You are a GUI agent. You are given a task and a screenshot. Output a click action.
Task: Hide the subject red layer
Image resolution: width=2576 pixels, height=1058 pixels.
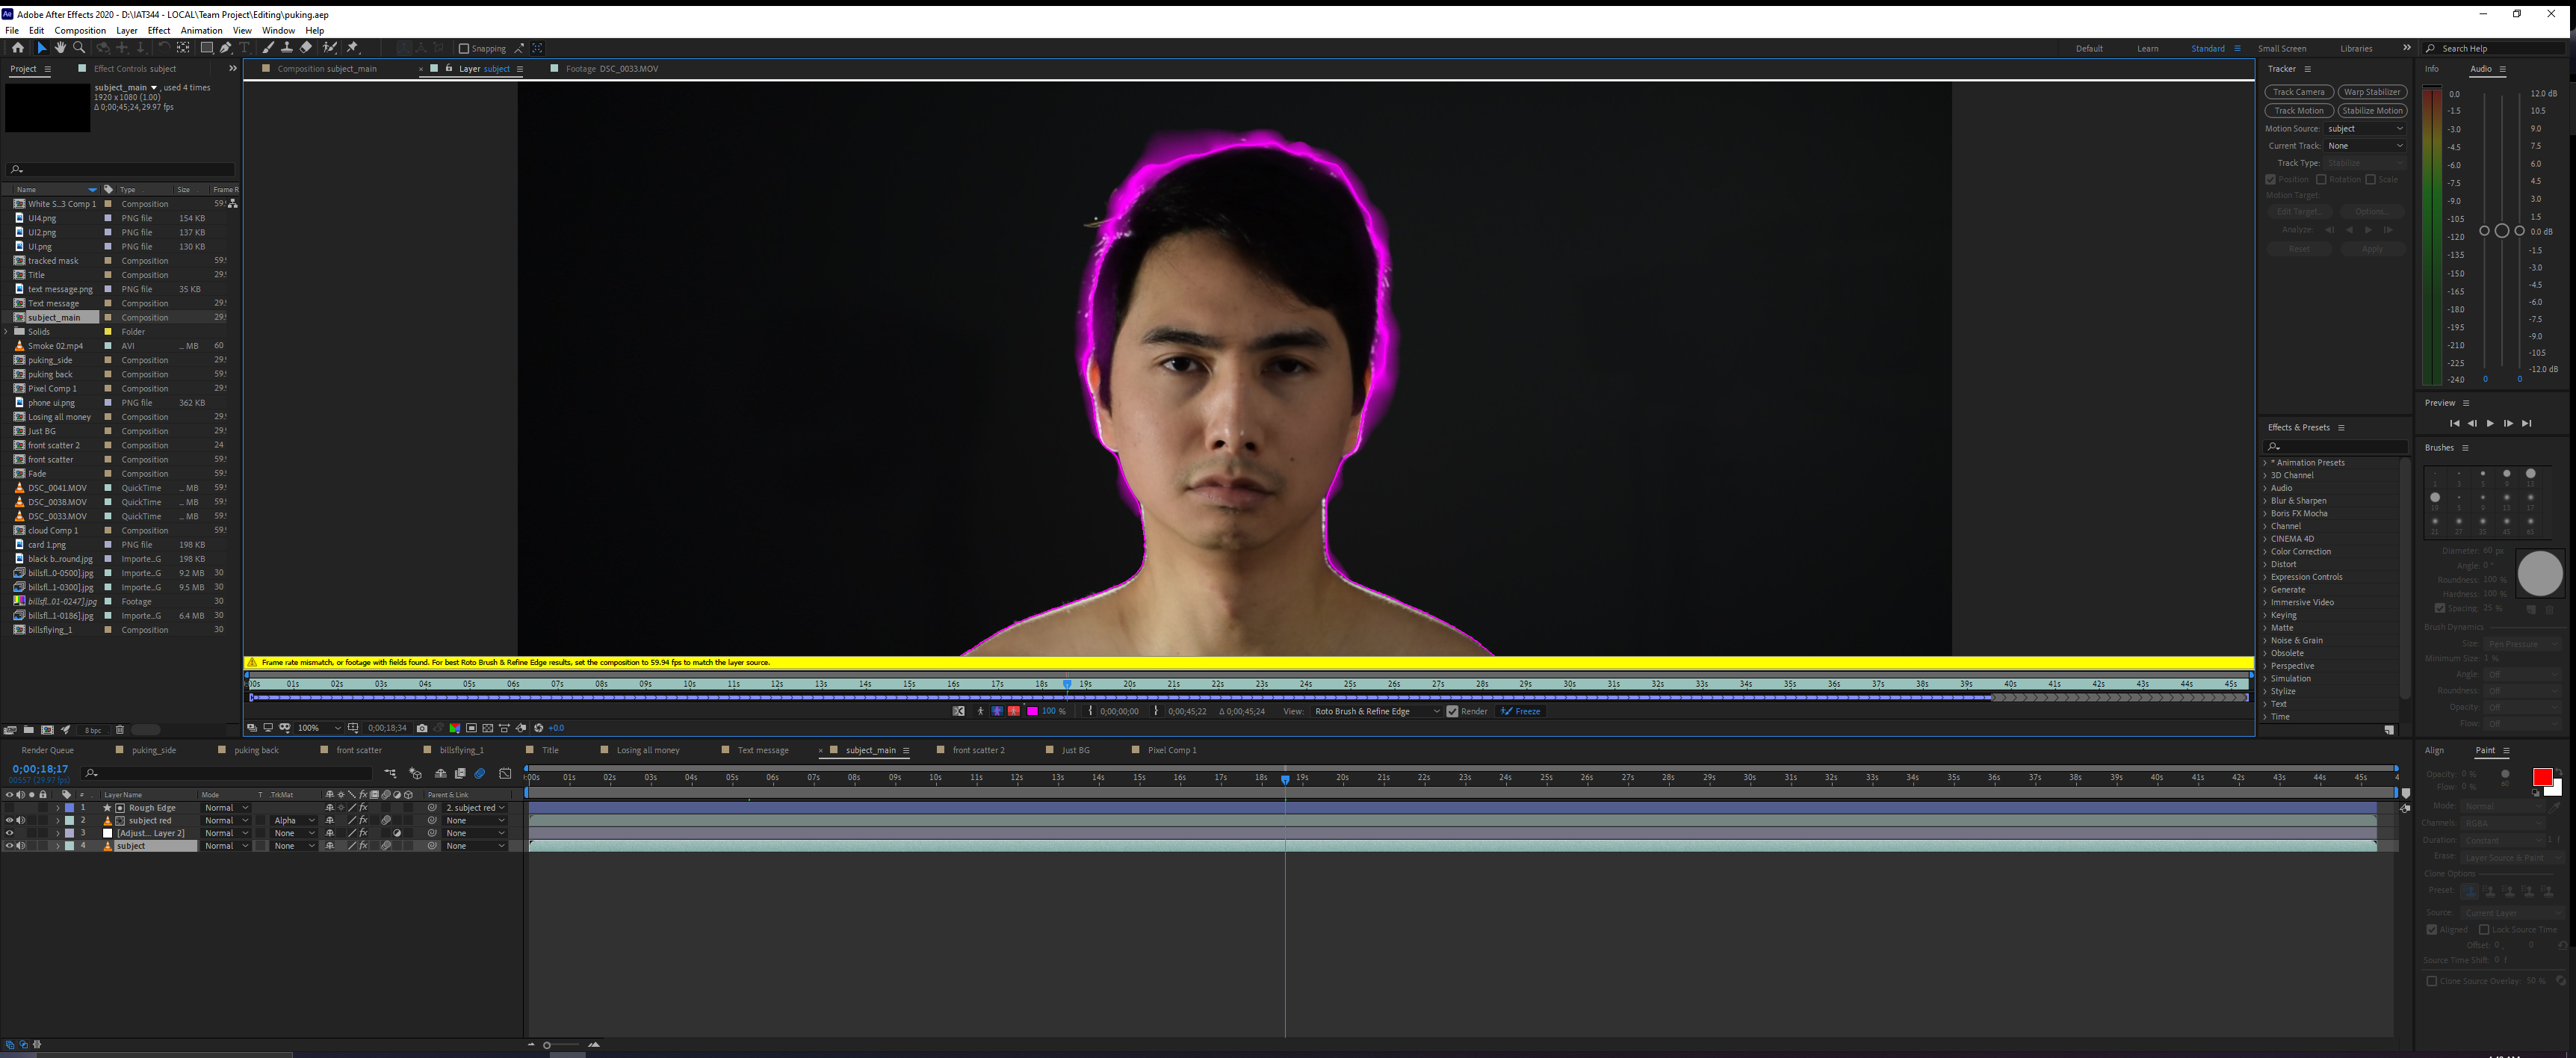[x=9, y=820]
